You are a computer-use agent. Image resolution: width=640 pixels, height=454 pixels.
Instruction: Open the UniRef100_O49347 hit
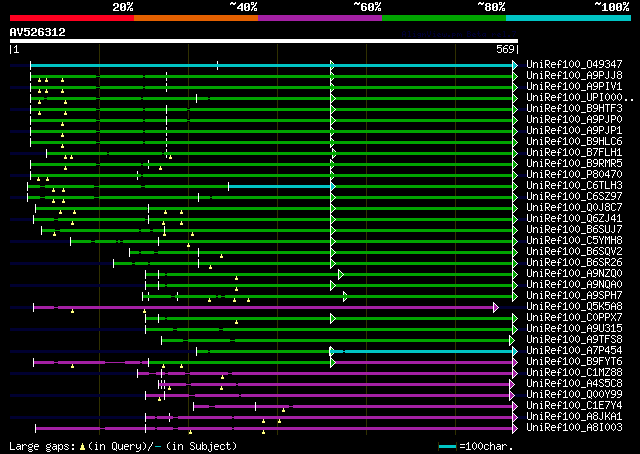pos(574,65)
